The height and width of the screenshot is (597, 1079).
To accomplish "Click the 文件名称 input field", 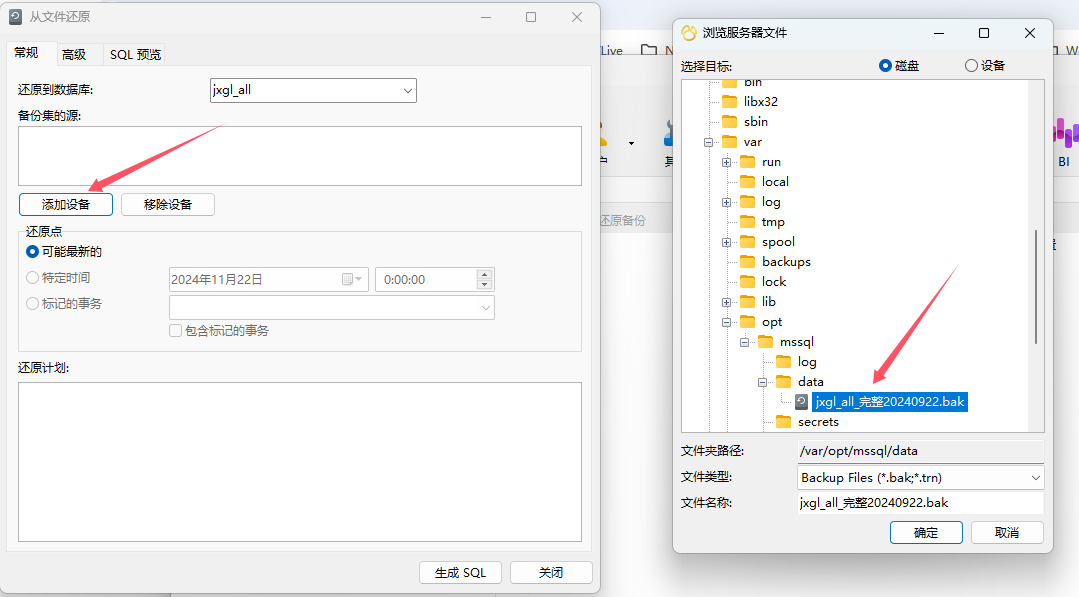I will 921,503.
